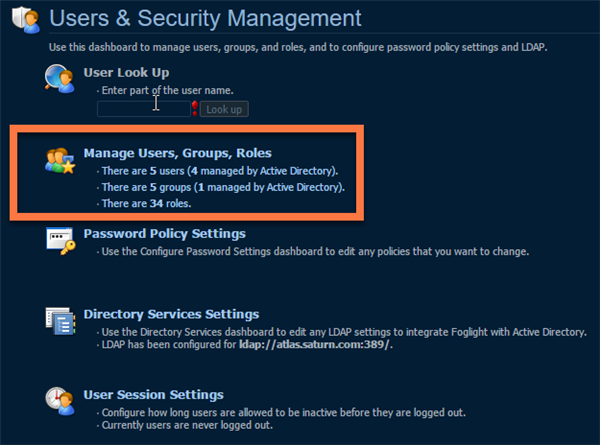Focus the user name search field
The height and width of the screenshot is (445, 600).
[144, 109]
